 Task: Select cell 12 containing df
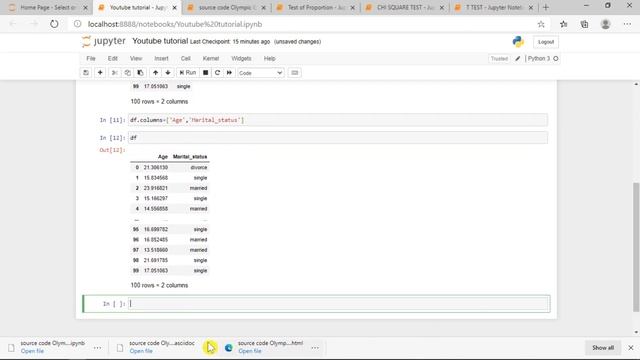point(338,138)
